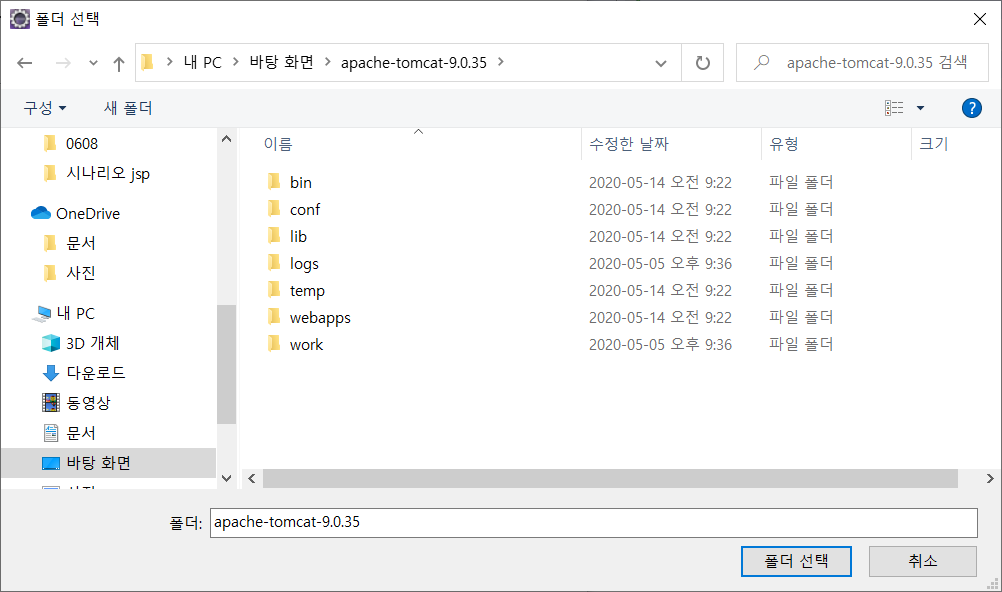The height and width of the screenshot is (592, 1002).
Task: Refresh the current folder view
Action: (x=702, y=63)
